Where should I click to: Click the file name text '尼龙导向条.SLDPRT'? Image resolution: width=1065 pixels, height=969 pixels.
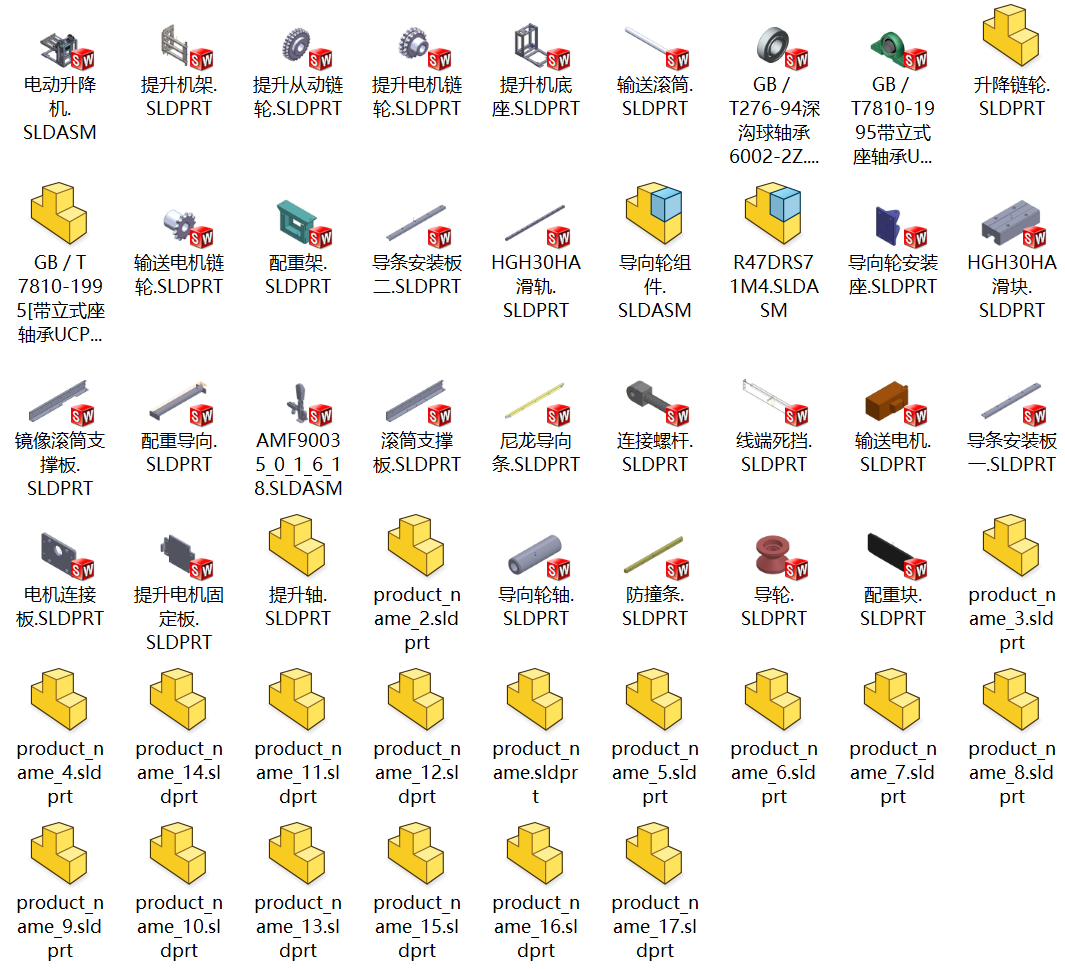536,452
